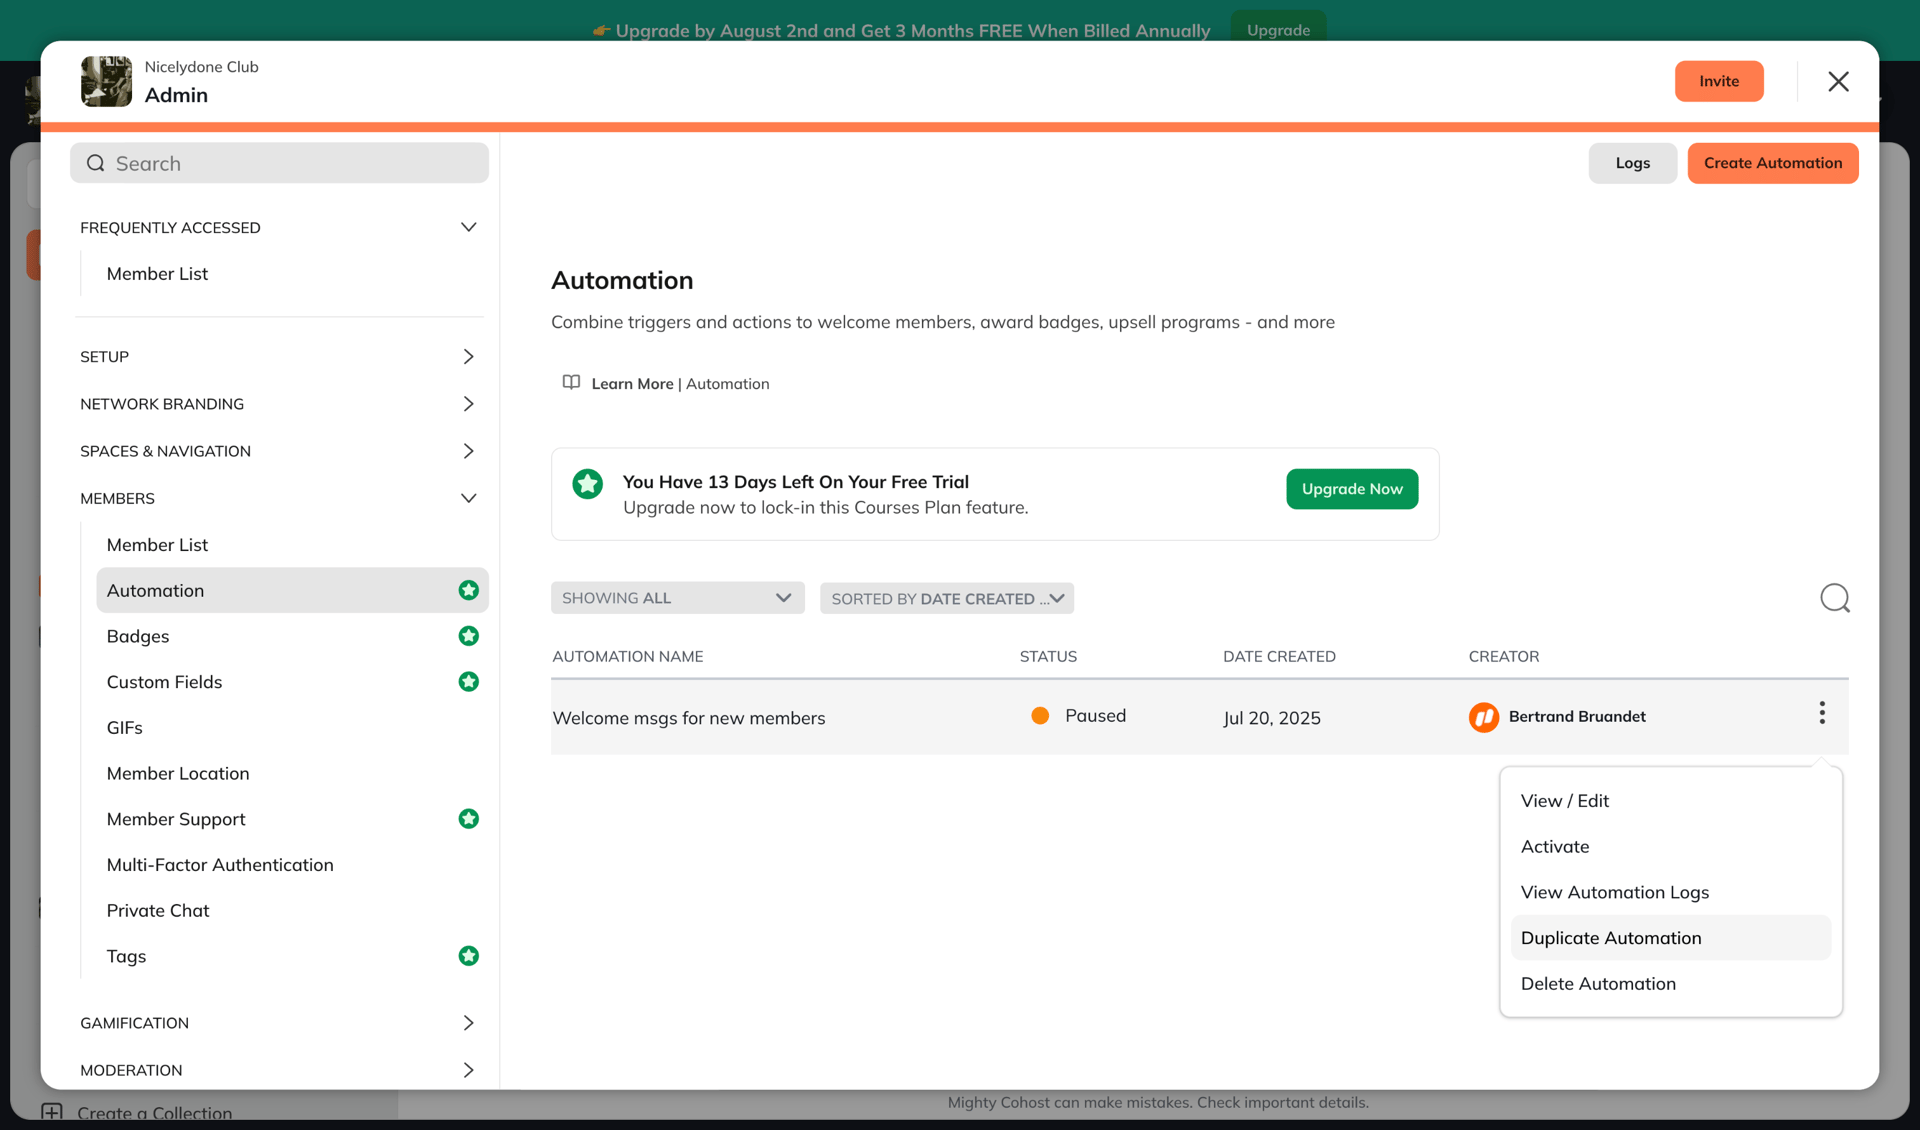The image size is (1920, 1130).
Task: Click the Upgrade Now button
Action: tap(1351, 489)
